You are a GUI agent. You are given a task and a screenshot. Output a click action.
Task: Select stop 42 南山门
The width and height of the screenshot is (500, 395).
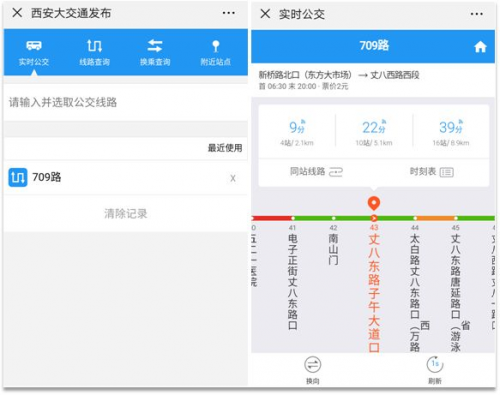tap(333, 245)
